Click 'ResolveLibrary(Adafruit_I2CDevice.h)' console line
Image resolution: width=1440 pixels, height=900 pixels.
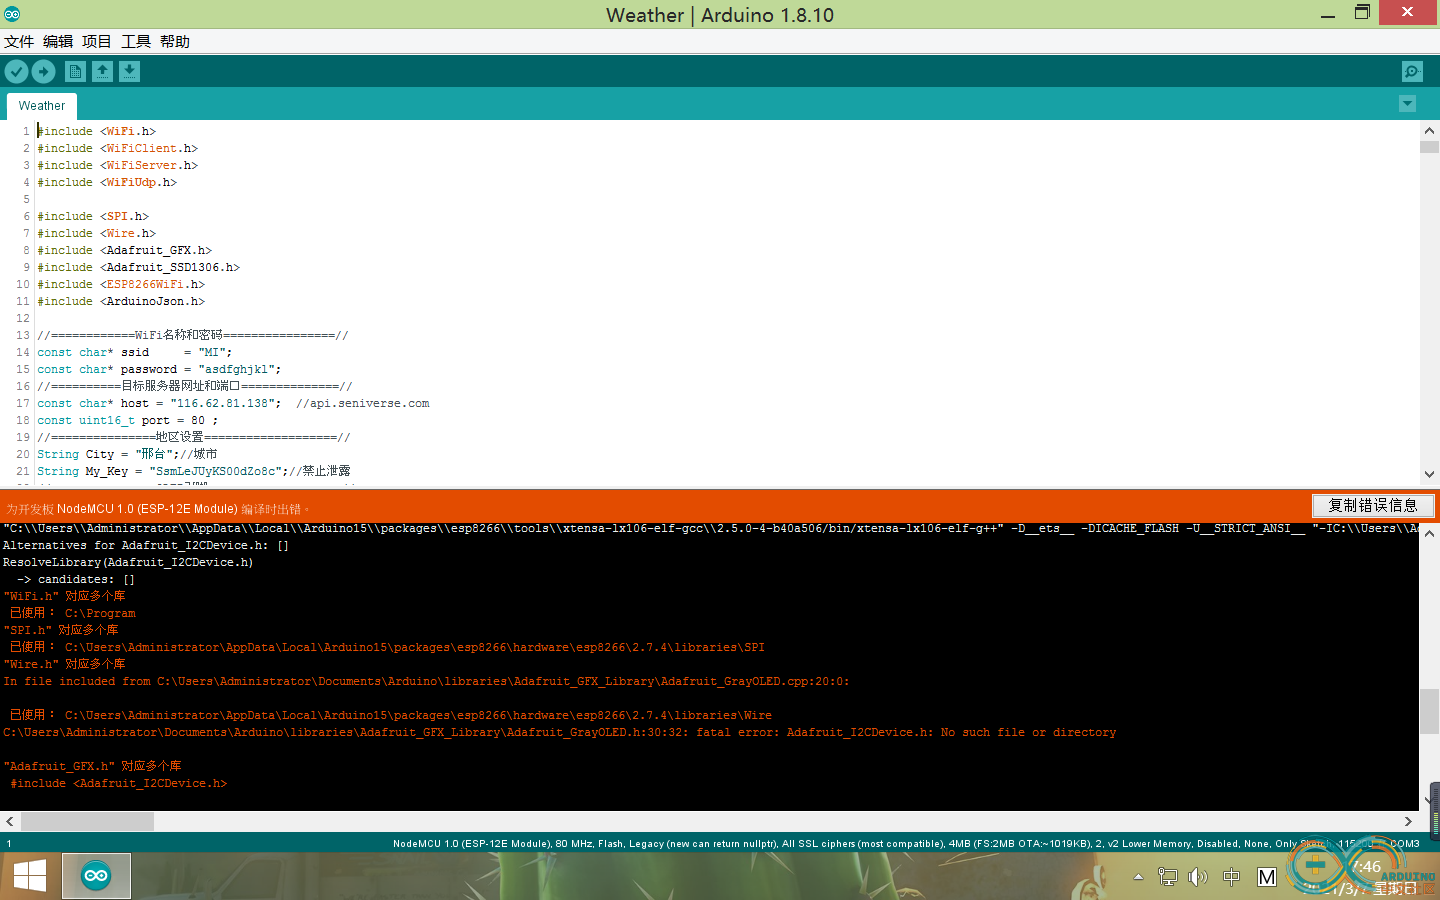(x=128, y=562)
